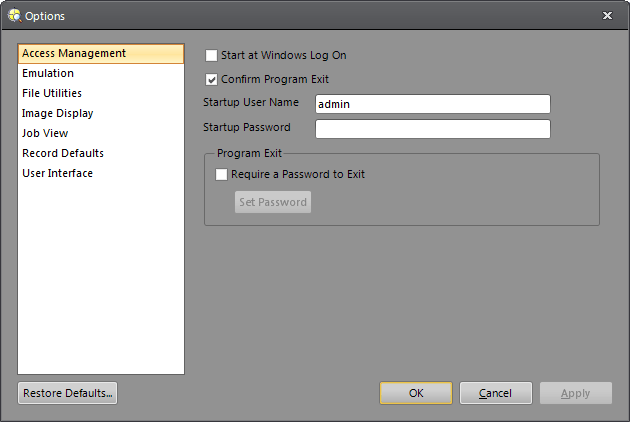Tick Require a Password to Exit
630x422 pixels.
pos(222,174)
